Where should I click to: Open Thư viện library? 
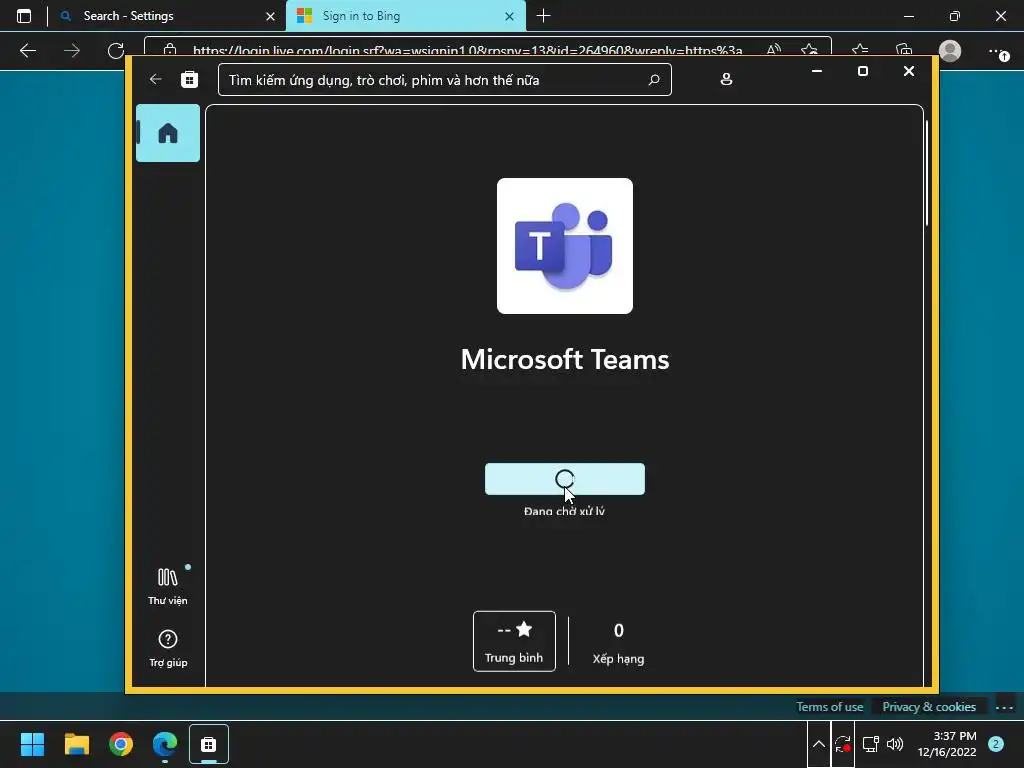(x=168, y=586)
